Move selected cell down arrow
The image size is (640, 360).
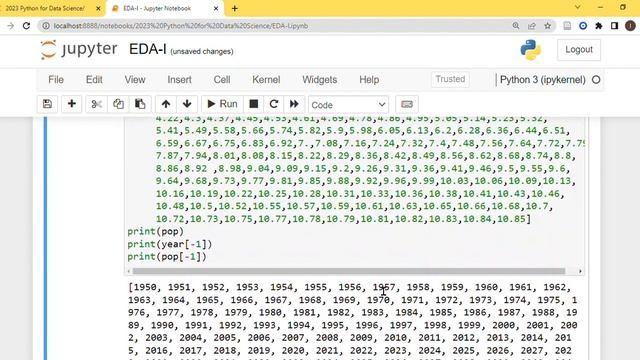coord(187,104)
